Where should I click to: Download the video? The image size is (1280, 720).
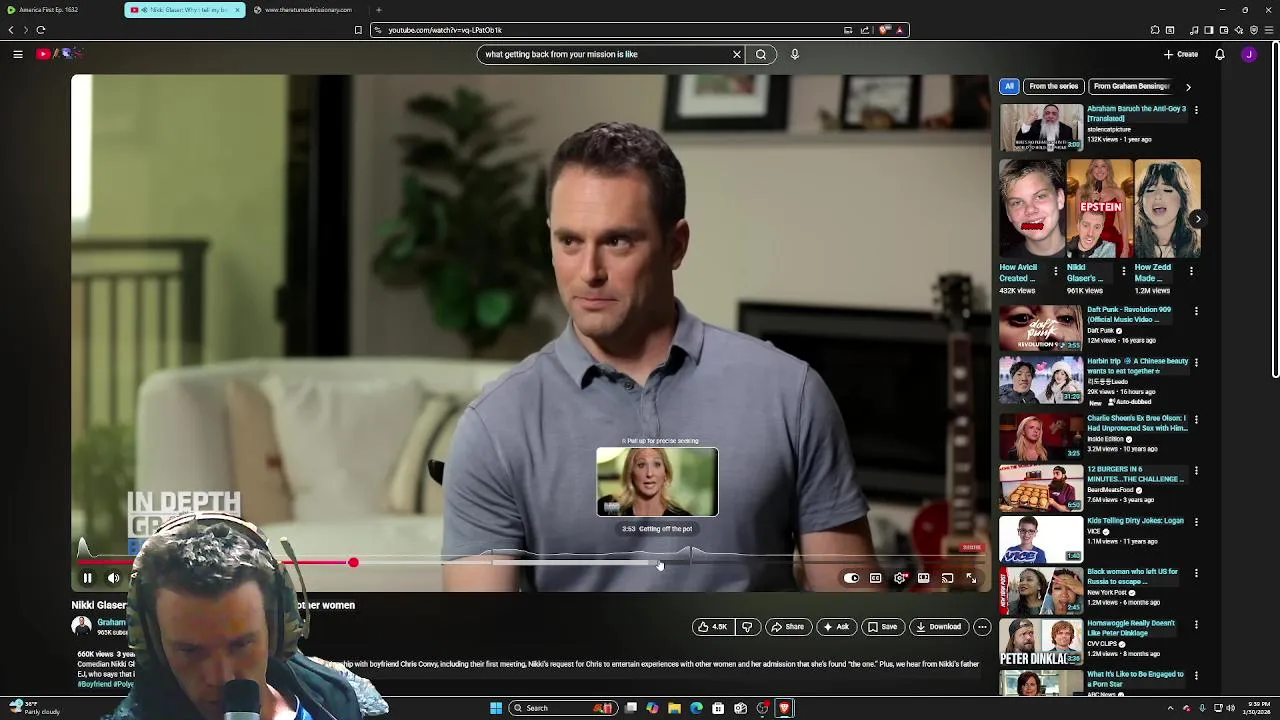938,627
